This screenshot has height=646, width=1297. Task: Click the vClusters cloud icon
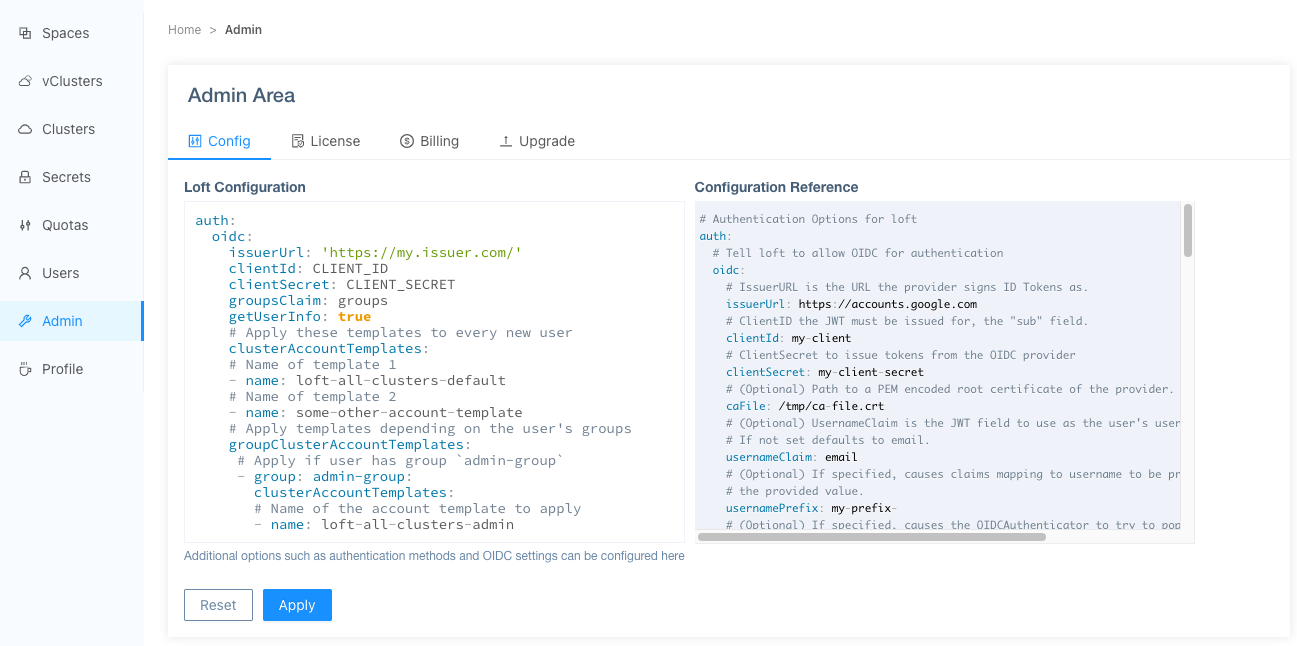[x=25, y=81]
